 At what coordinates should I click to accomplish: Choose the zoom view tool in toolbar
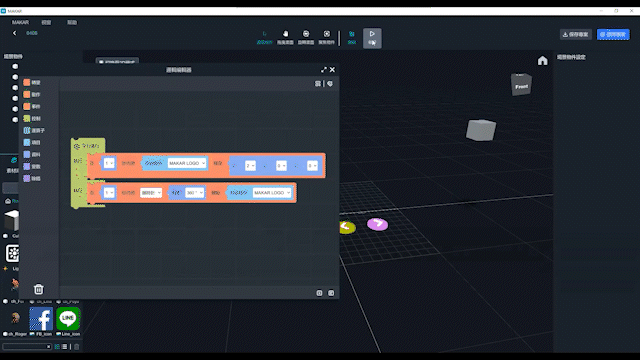point(306,37)
